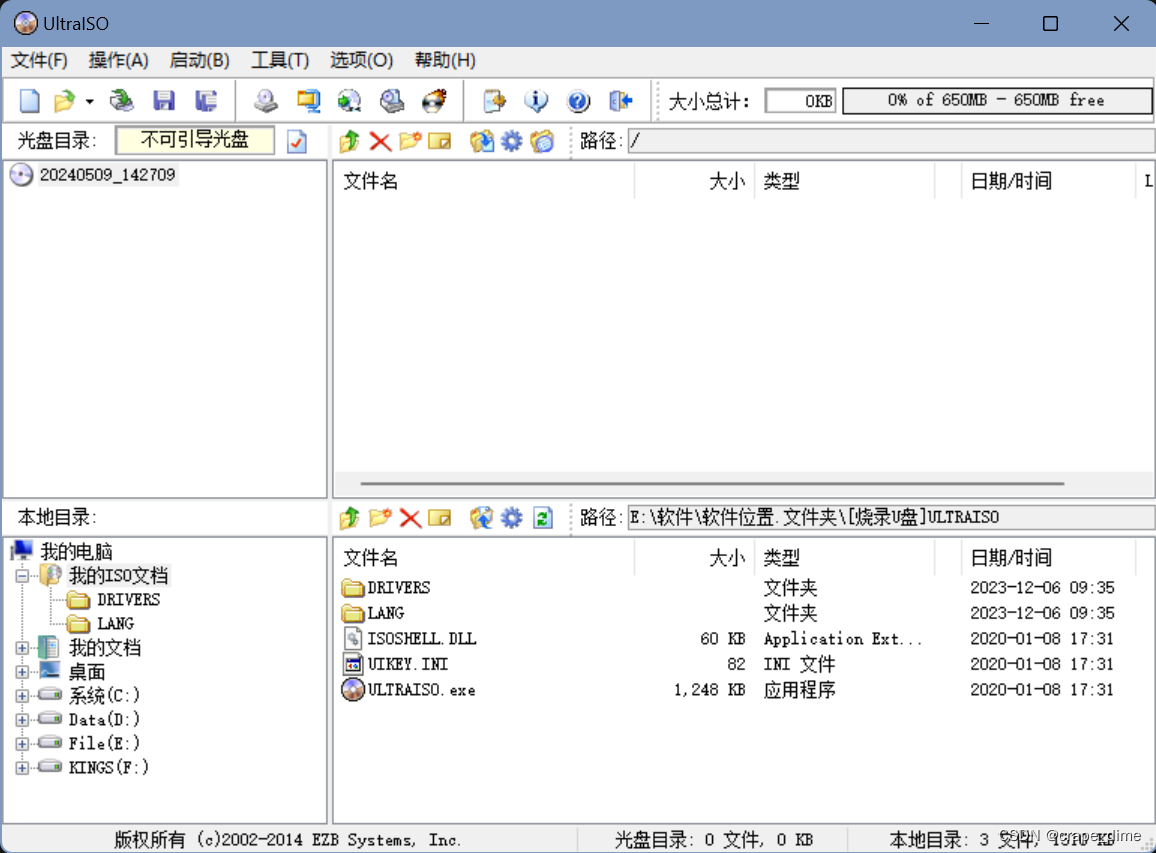Select ISOSHELL.DLL in the file list
Screen dimensions: 1156x853
(x=422, y=638)
